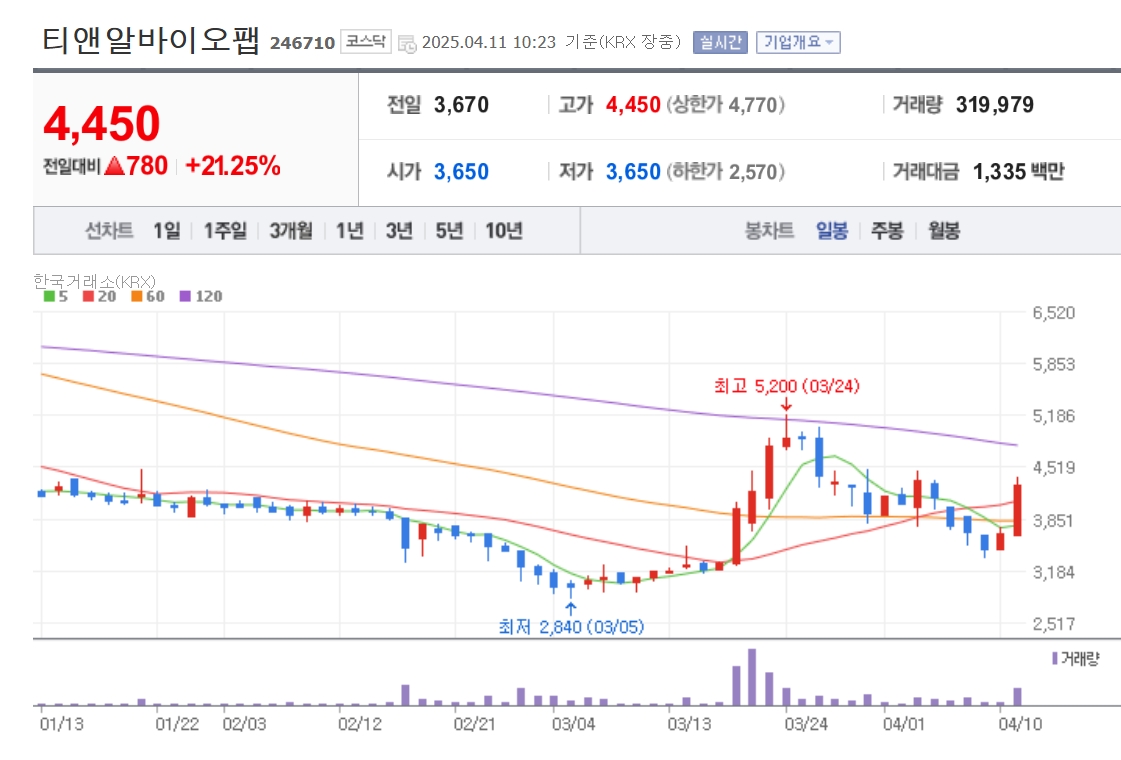The height and width of the screenshot is (760, 1121).
Task: Click the 최고 5,200 high marker
Action: [x=786, y=386]
